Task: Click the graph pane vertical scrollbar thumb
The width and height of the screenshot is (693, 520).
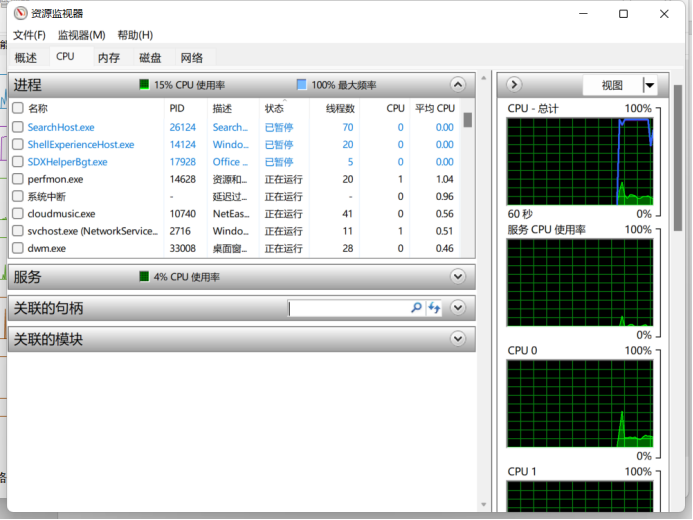Action: [x=678, y=158]
